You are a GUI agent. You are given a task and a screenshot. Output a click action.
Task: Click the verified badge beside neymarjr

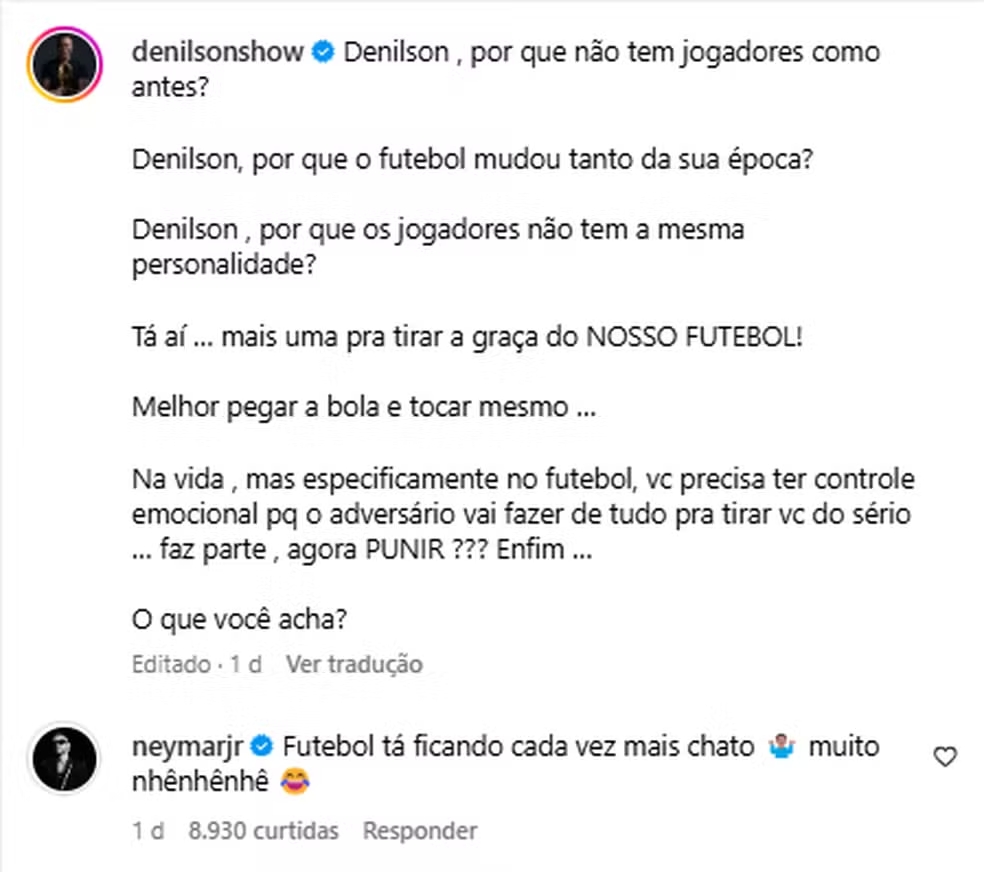pyautogui.click(x=262, y=747)
